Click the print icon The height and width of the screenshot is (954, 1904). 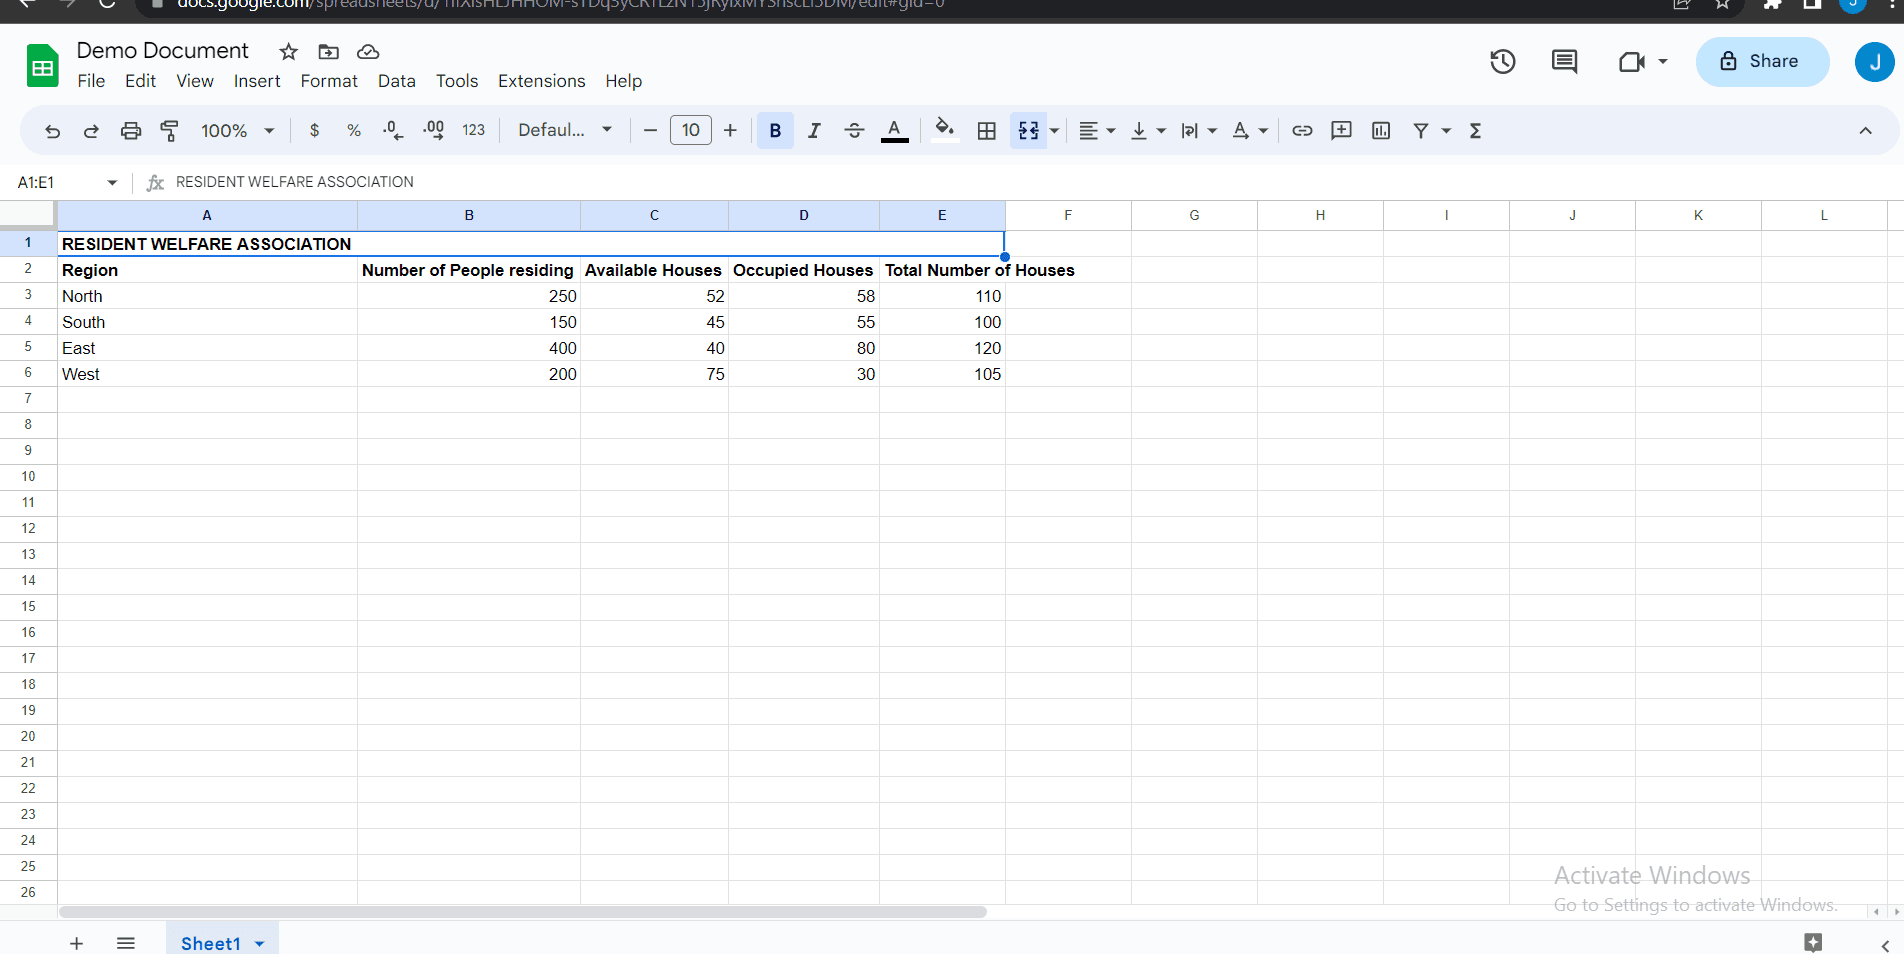pos(131,131)
